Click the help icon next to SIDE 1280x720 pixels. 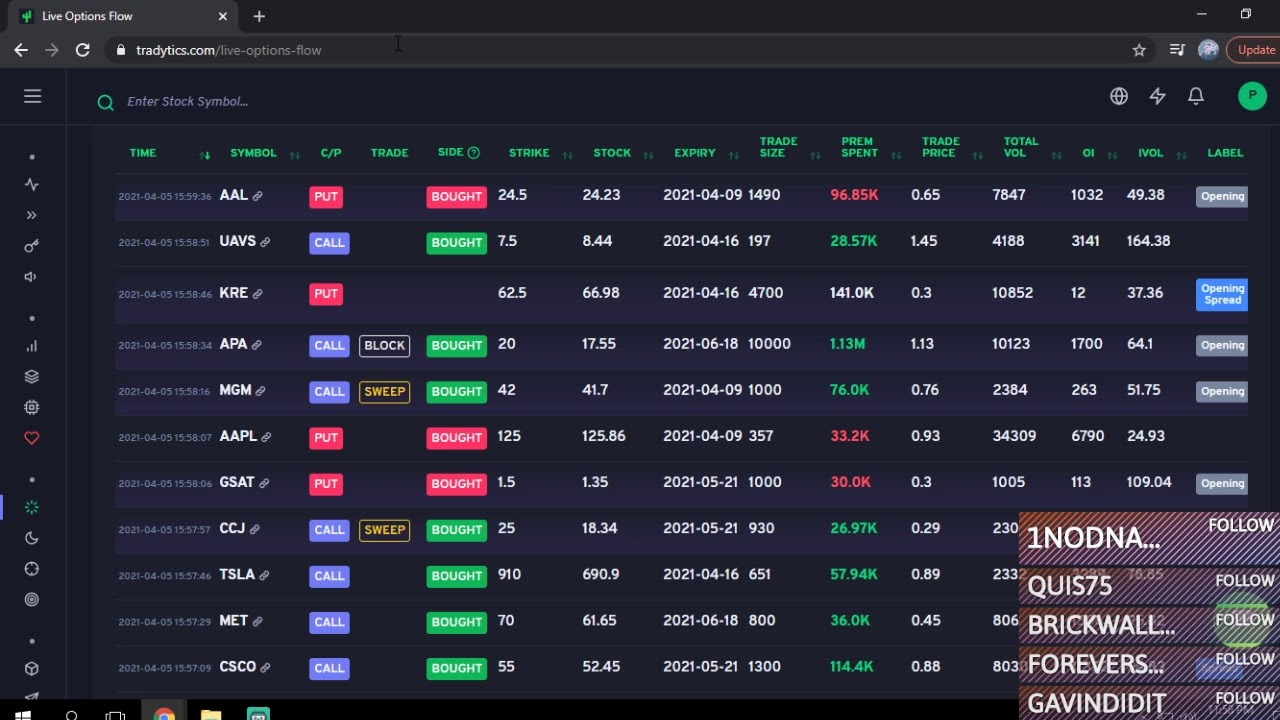(x=473, y=153)
